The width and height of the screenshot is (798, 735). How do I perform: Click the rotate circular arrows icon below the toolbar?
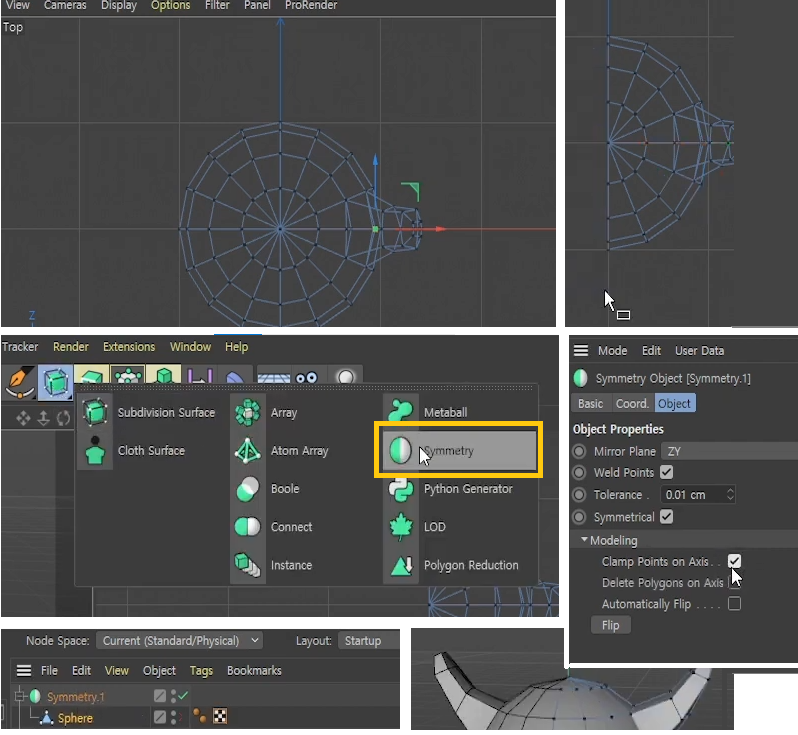pos(64,418)
